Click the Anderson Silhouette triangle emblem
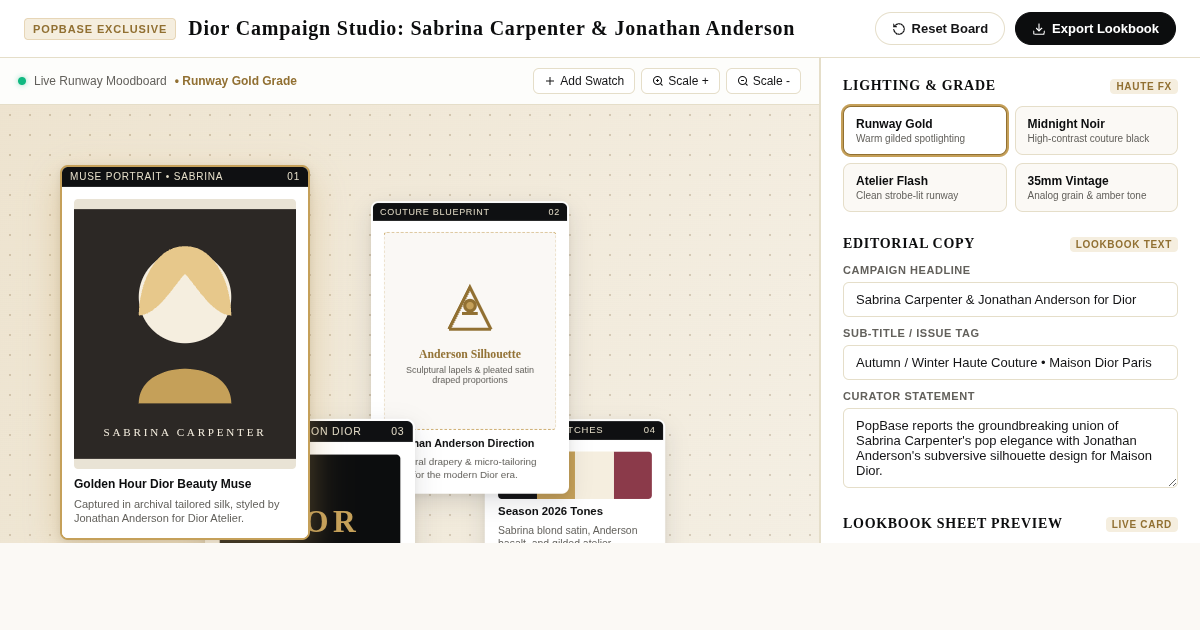The image size is (1200, 630). [x=470, y=309]
